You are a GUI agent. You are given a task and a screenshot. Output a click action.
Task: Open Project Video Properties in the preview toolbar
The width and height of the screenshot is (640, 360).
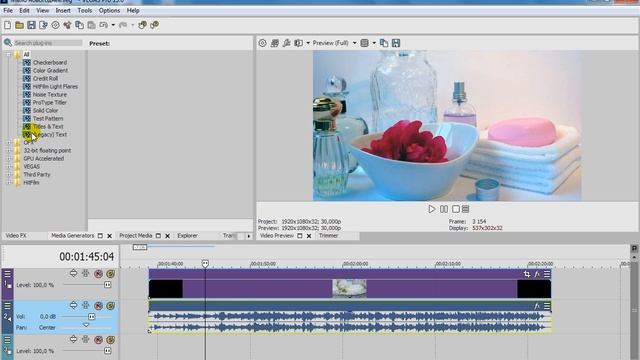(262, 43)
